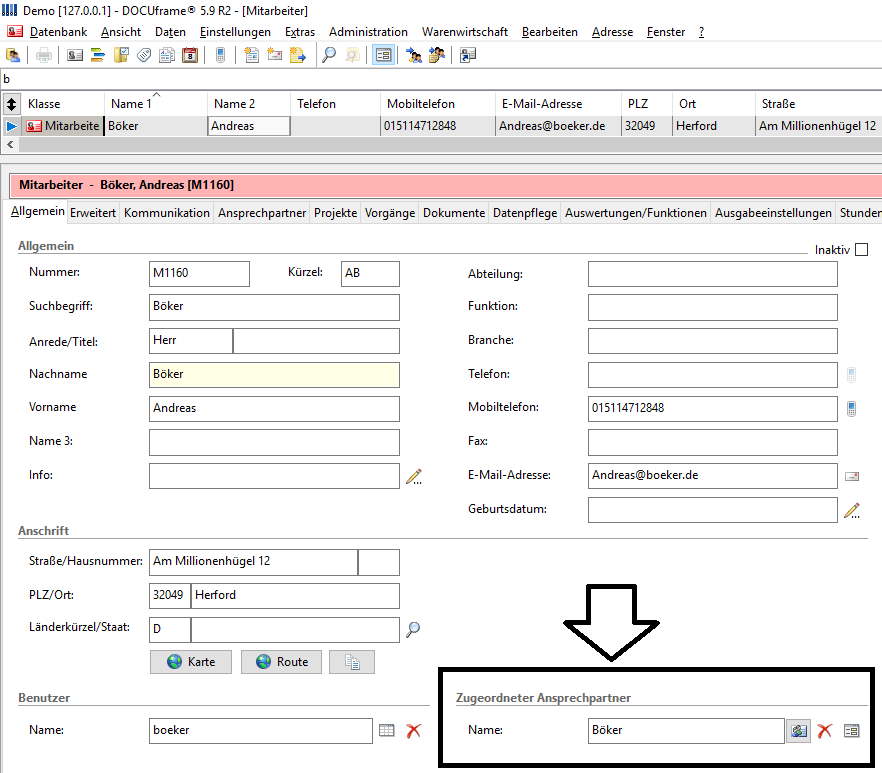This screenshot has height=773, width=882.
Task: Click the Kürzel input field containing AB
Action: coord(370,273)
